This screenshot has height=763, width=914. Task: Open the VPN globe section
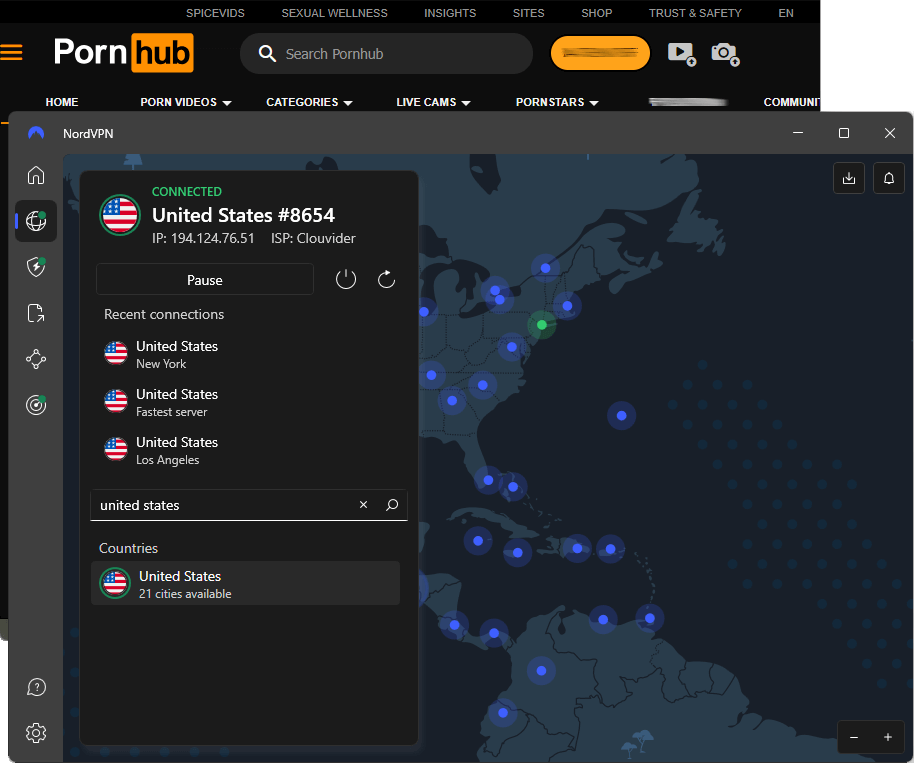[36, 221]
